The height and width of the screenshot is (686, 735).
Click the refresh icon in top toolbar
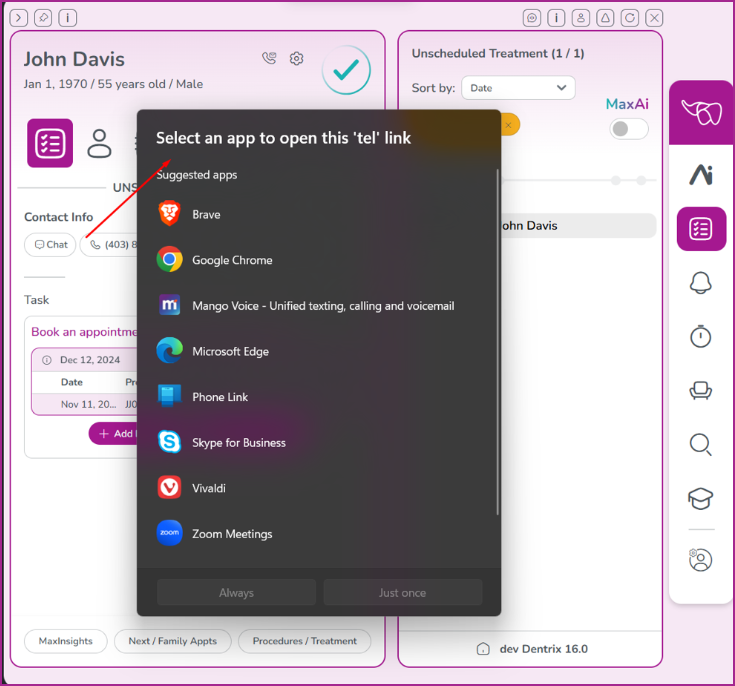(630, 18)
